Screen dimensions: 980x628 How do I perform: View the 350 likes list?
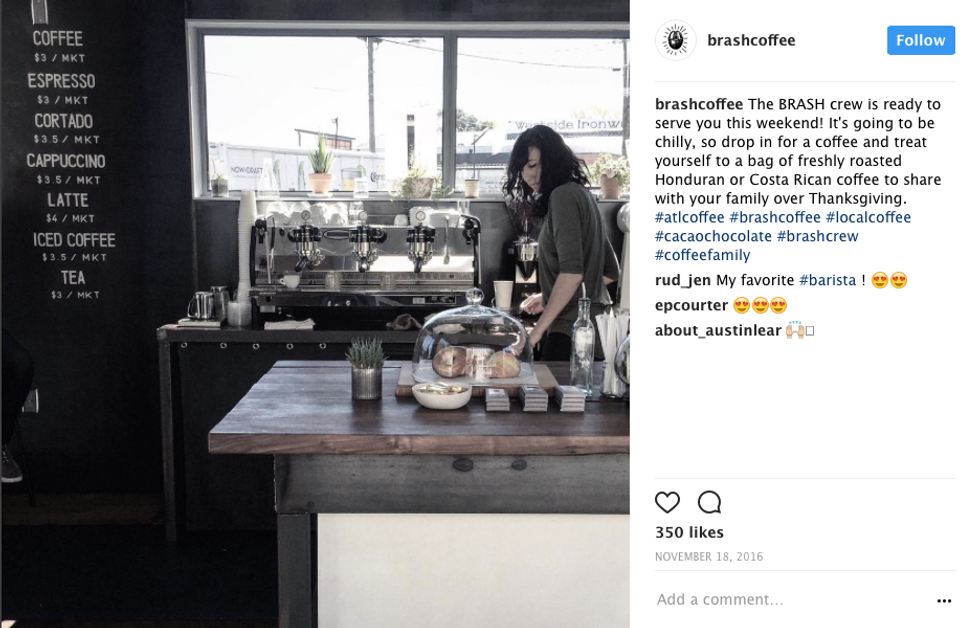(689, 532)
